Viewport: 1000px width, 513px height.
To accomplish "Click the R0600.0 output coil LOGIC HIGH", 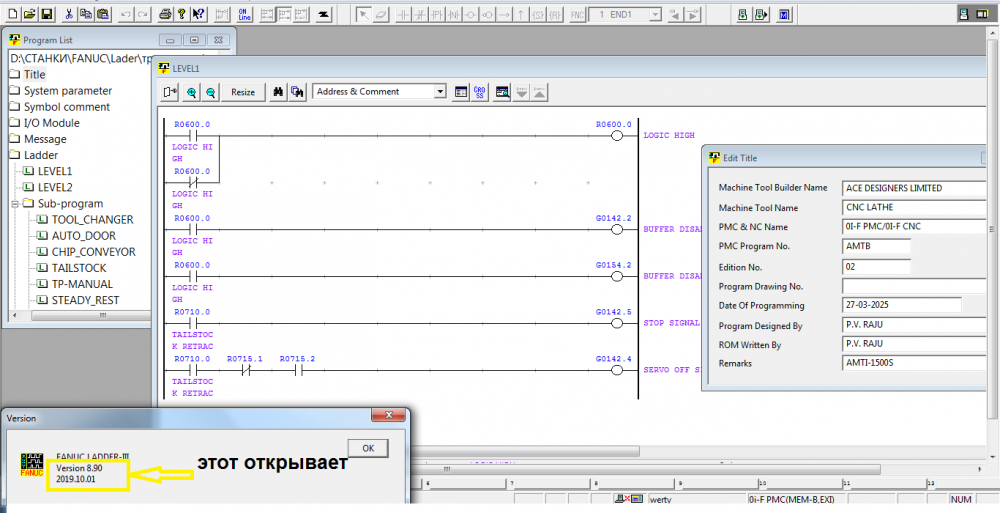I will [x=616, y=136].
